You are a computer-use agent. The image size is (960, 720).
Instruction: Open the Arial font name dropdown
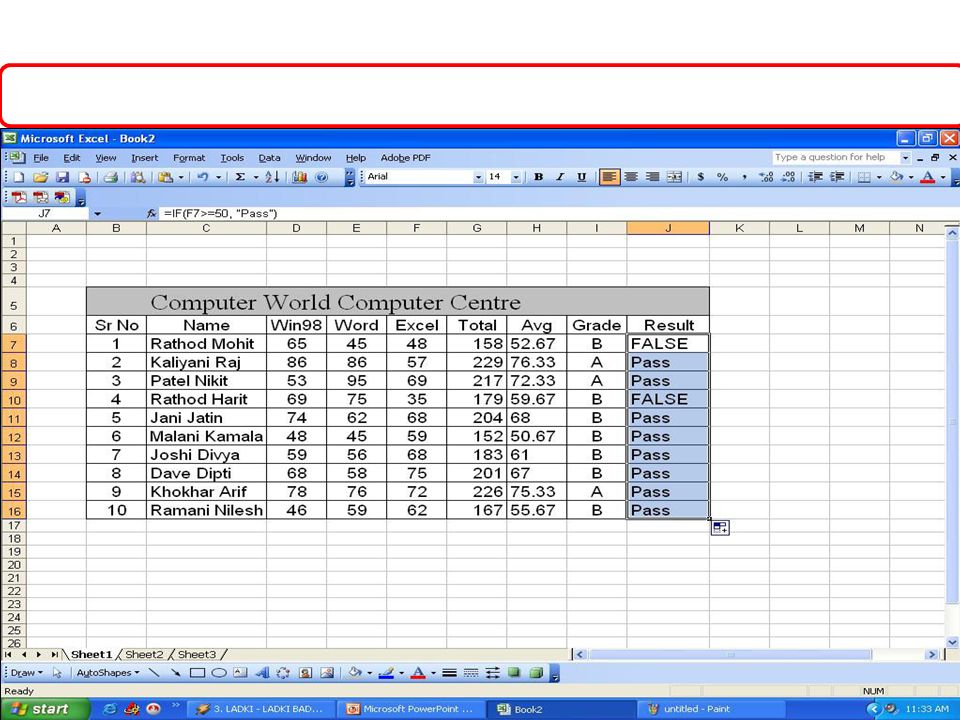click(x=479, y=178)
